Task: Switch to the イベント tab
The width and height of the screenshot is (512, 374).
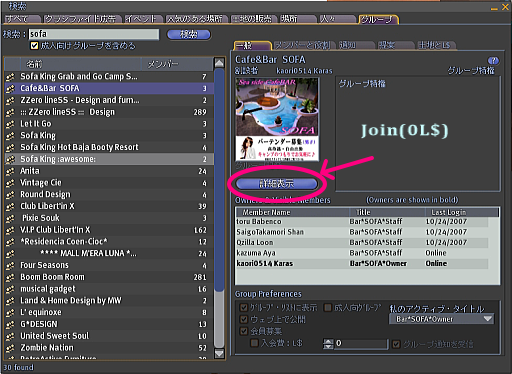Action: (143, 19)
